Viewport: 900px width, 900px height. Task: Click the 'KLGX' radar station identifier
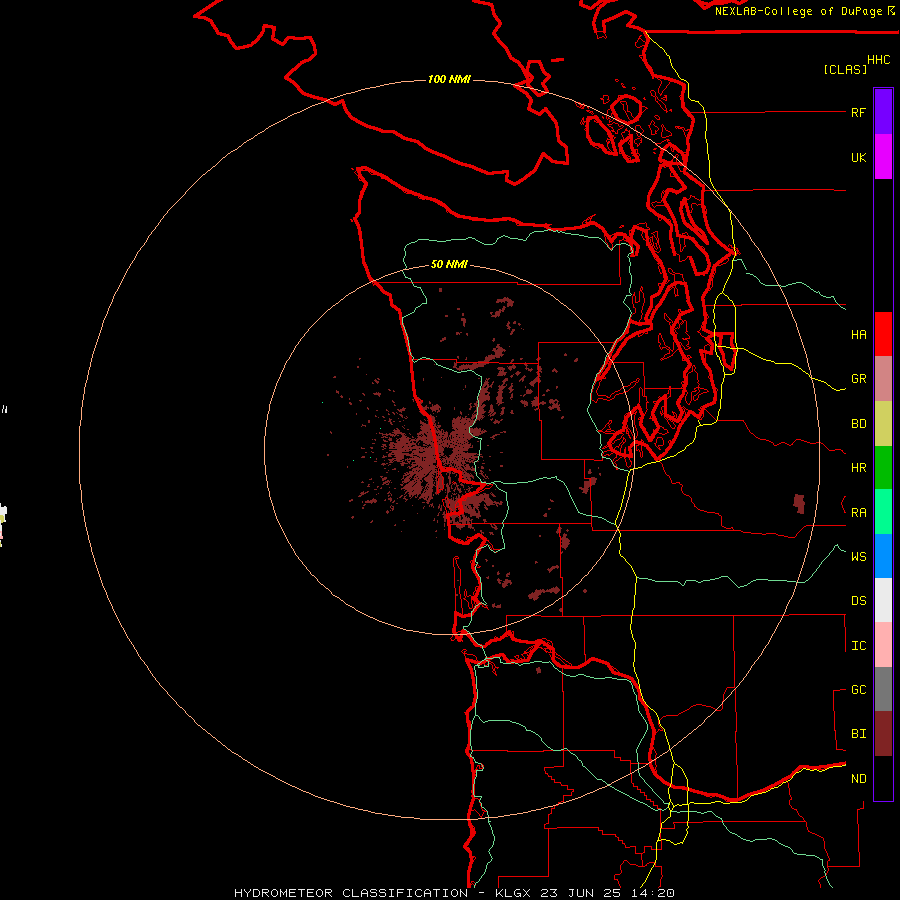513,893
